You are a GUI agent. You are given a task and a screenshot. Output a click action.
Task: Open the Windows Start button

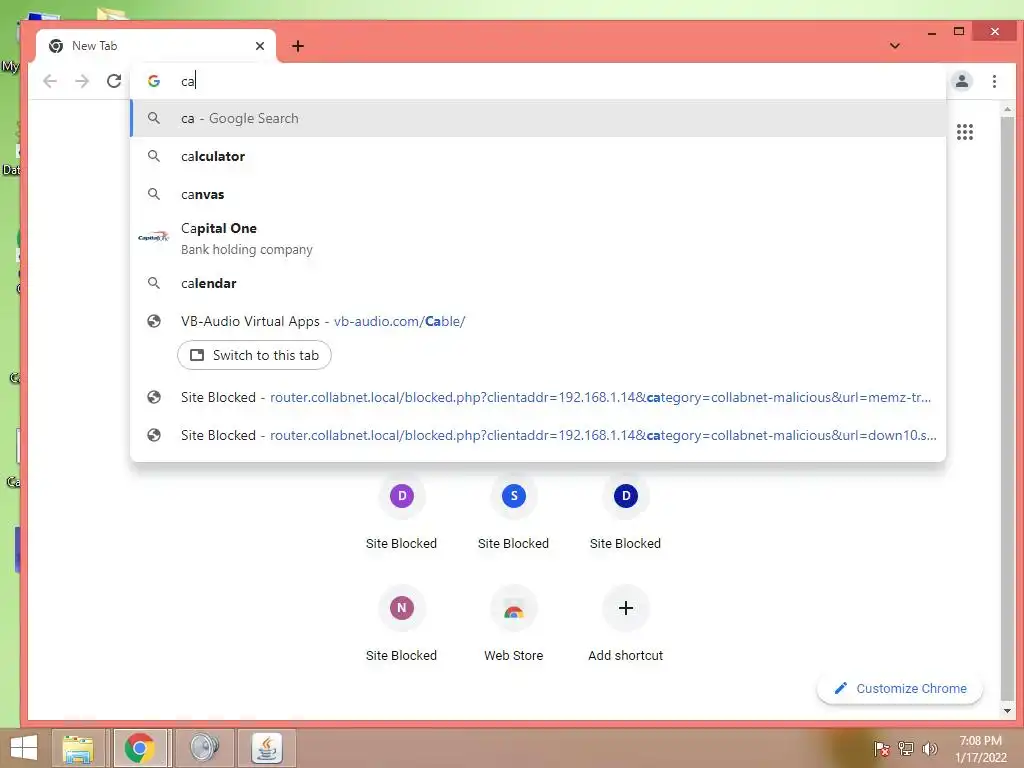point(24,748)
